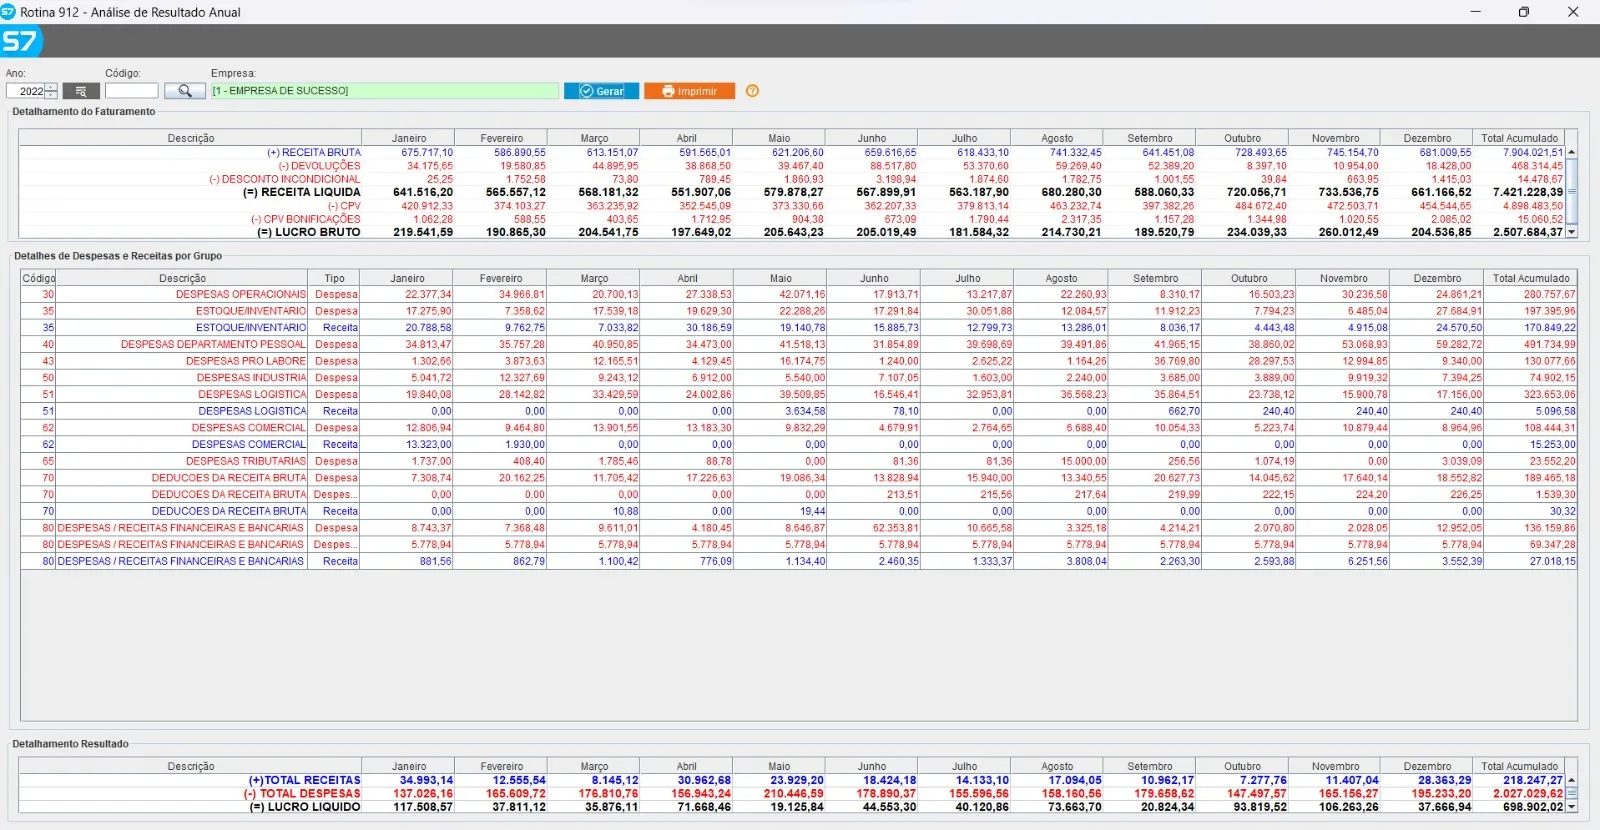Select the Empresa field showing EMPRESA DE SUCESSO
This screenshot has height=830, width=1600.
(x=384, y=91)
